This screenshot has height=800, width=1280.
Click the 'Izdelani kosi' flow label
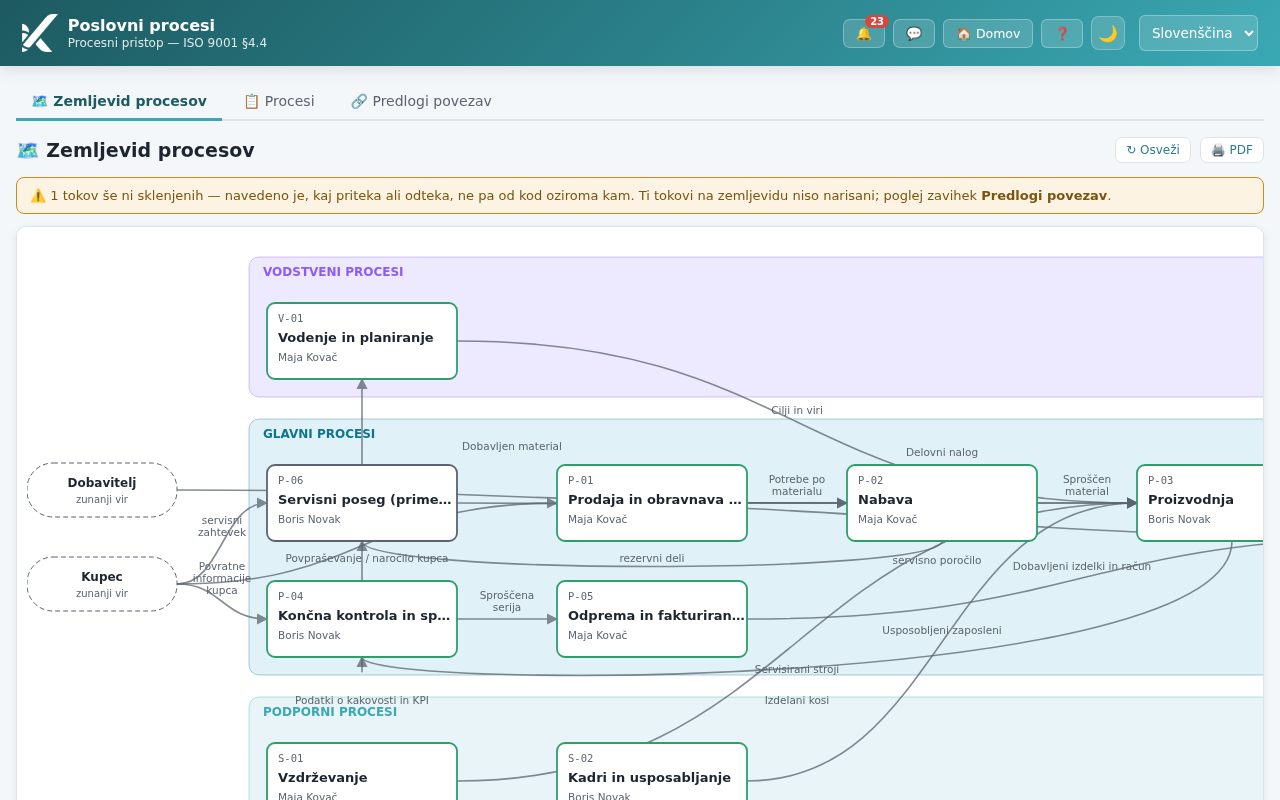pyautogui.click(x=797, y=700)
